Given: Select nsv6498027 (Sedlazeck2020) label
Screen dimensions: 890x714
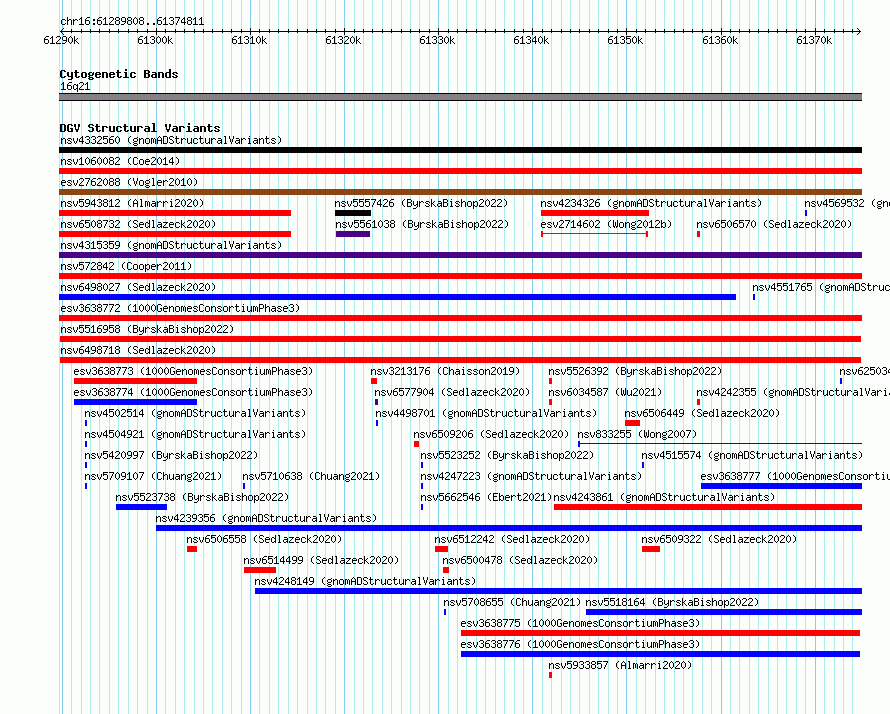Looking at the screenshot, I should coord(138,287).
